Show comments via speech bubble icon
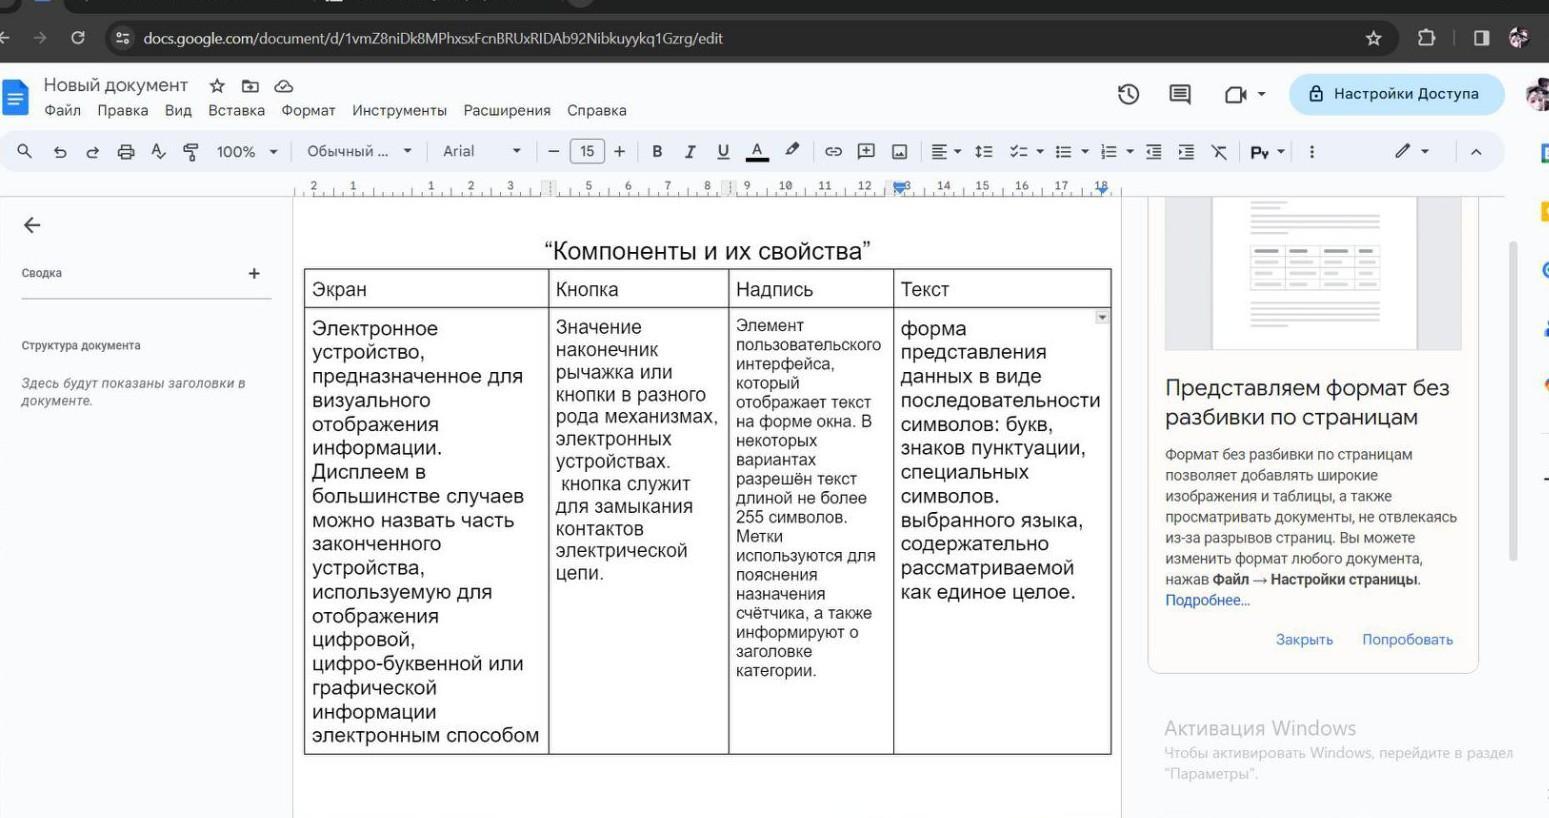 (x=1180, y=94)
